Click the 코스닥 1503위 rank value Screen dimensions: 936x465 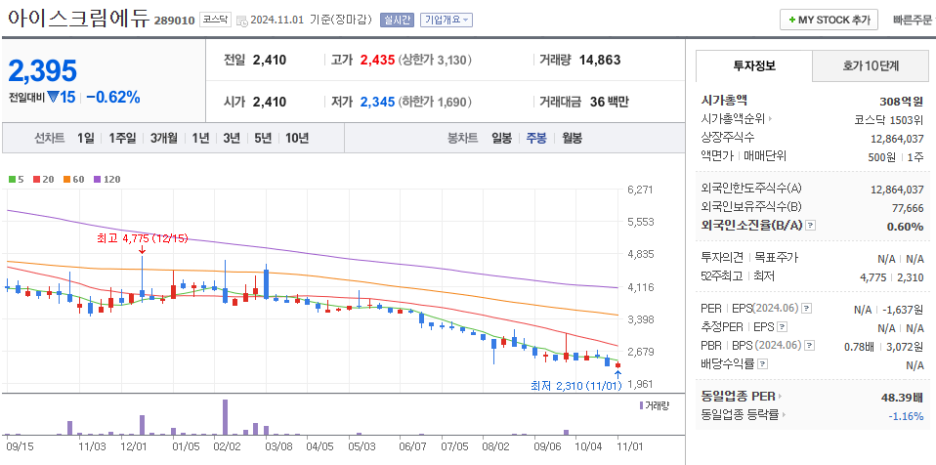(889, 119)
